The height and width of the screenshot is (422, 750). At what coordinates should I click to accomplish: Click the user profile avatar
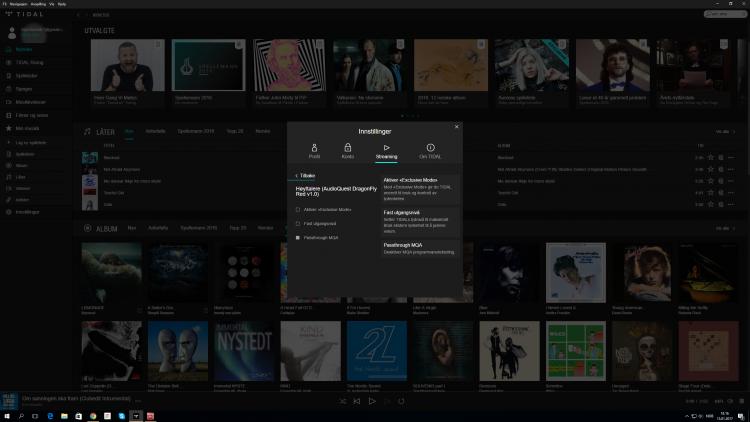coord(12,33)
